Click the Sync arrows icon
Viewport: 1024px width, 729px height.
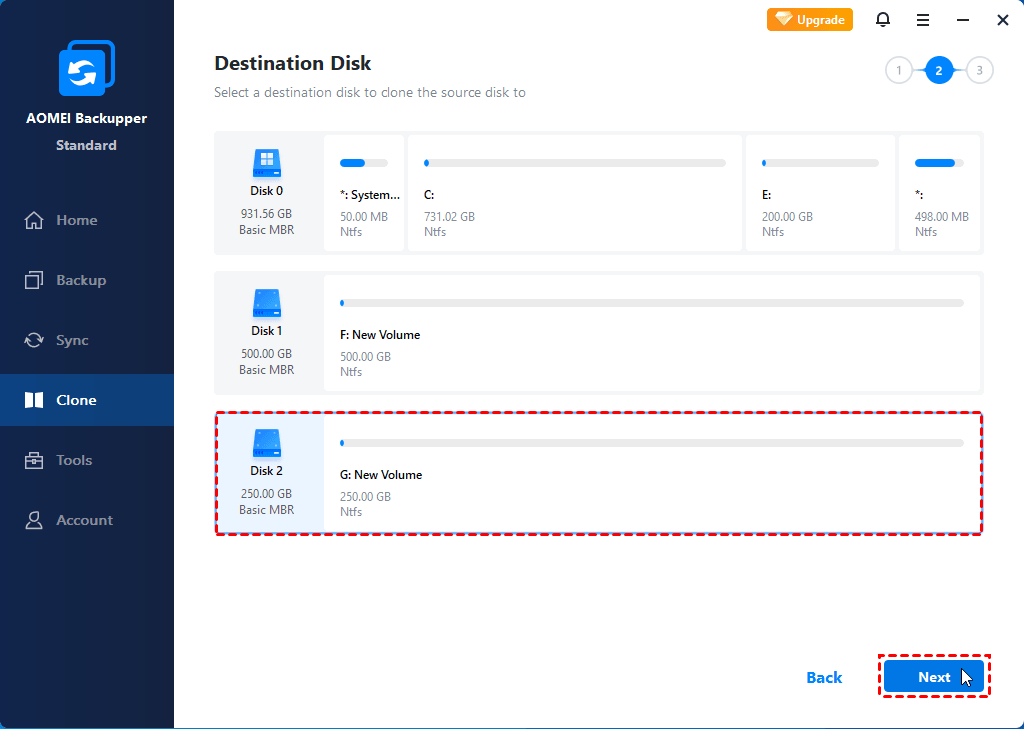(x=34, y=340)
